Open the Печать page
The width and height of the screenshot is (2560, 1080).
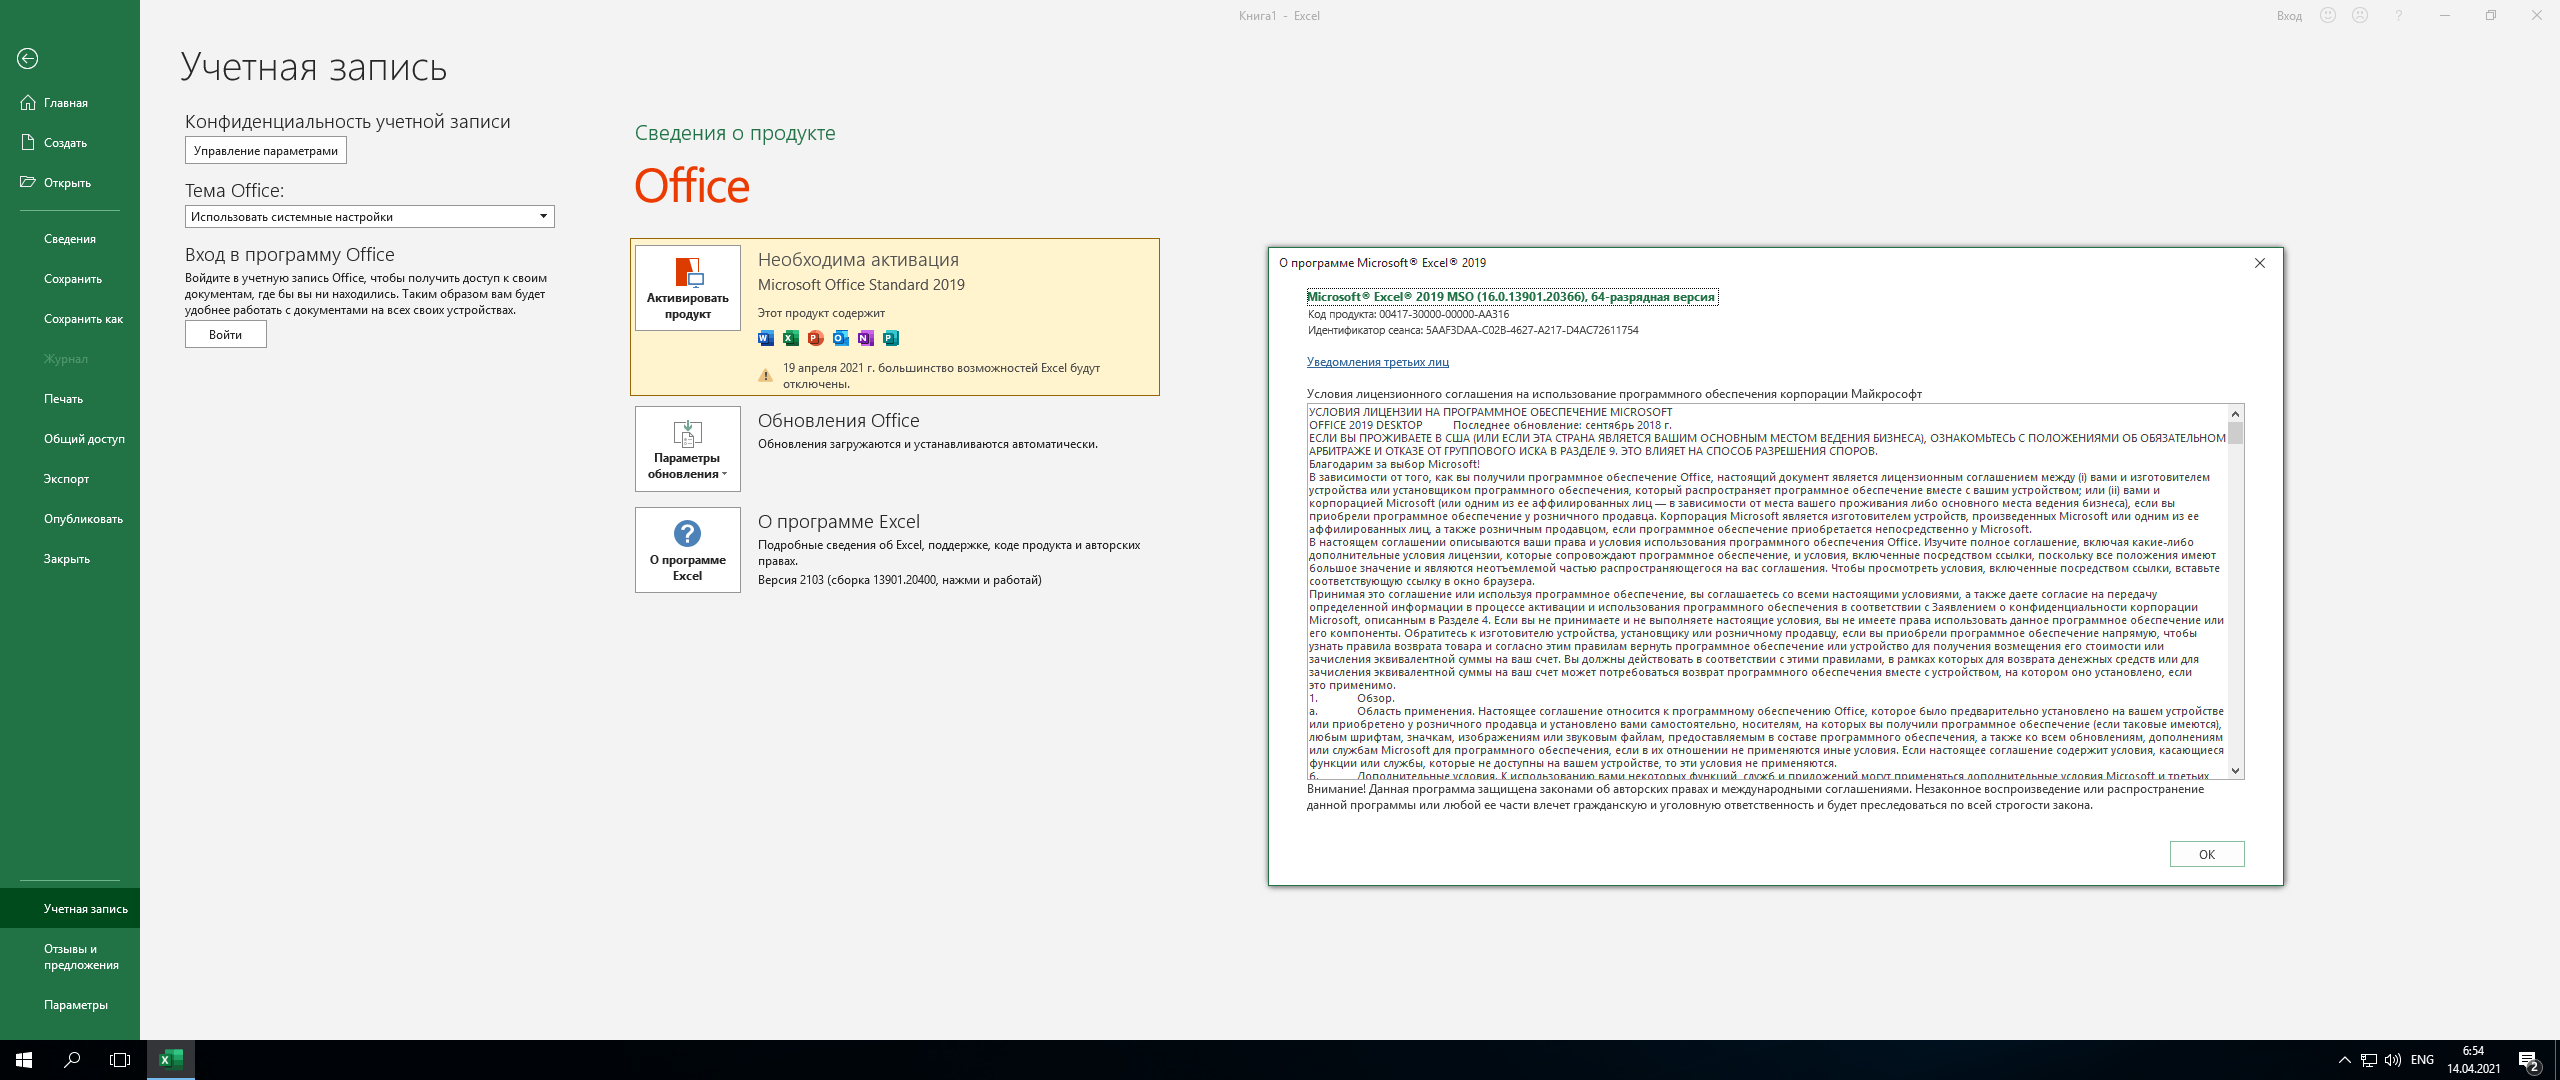tap(70, 399)
